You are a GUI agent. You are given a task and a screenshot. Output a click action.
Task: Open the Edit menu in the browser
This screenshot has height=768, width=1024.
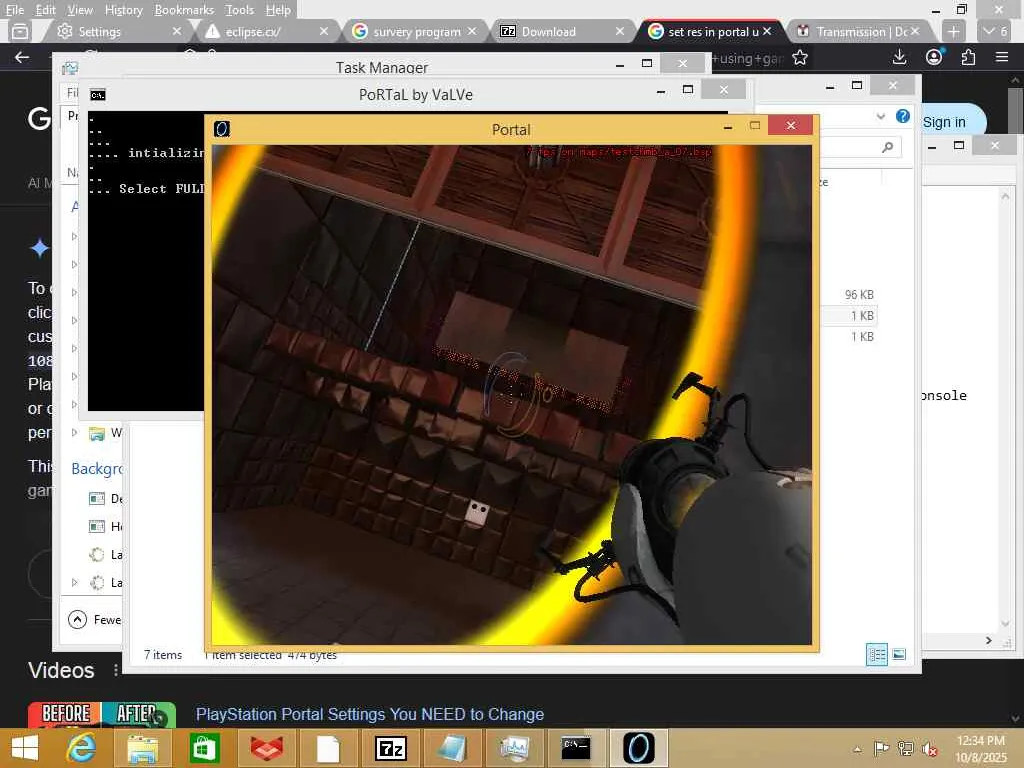(45, 10)
